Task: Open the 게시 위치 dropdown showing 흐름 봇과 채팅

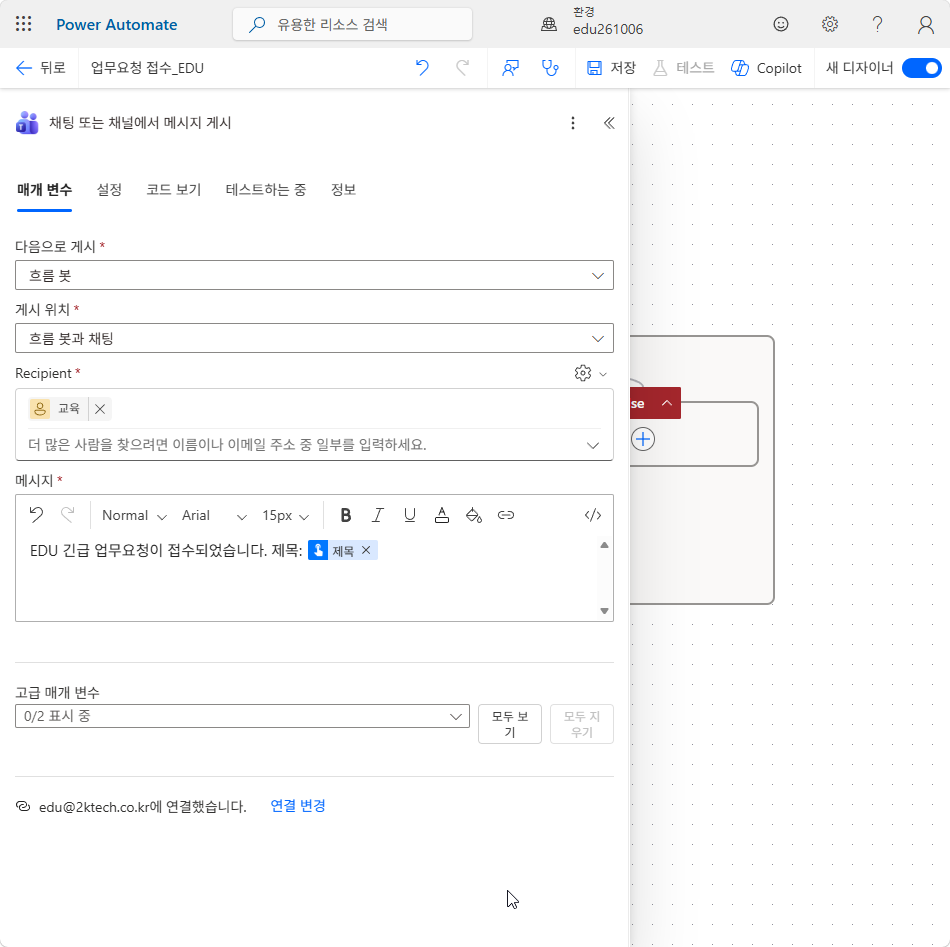Action: pos(314,339)
